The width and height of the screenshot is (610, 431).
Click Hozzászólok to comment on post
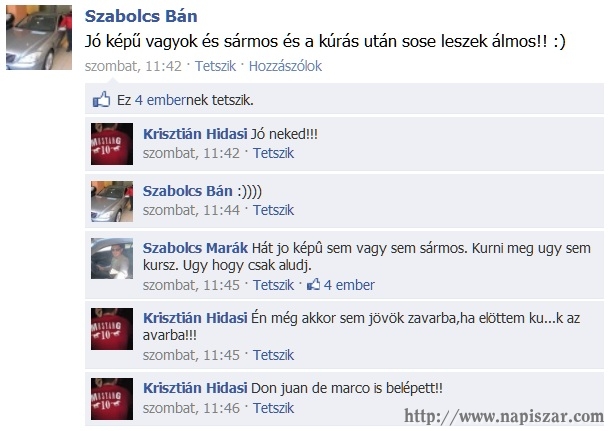pyautogui.click(x=285, y=66)
